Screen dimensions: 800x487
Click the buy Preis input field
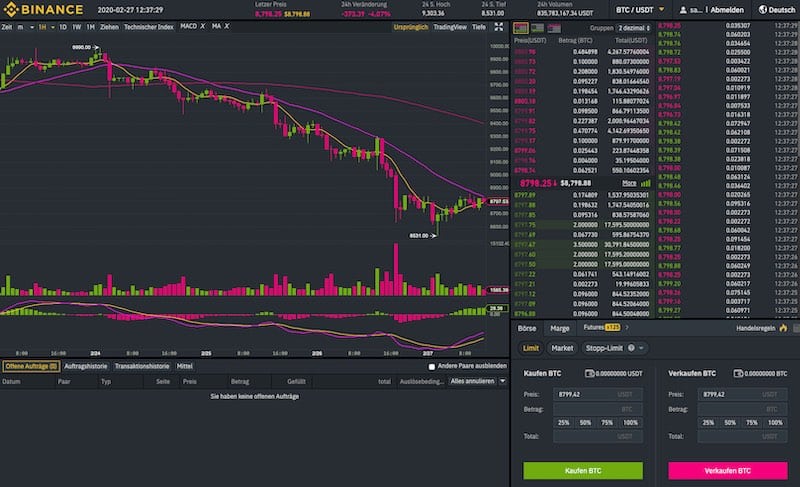pos(598,394)
